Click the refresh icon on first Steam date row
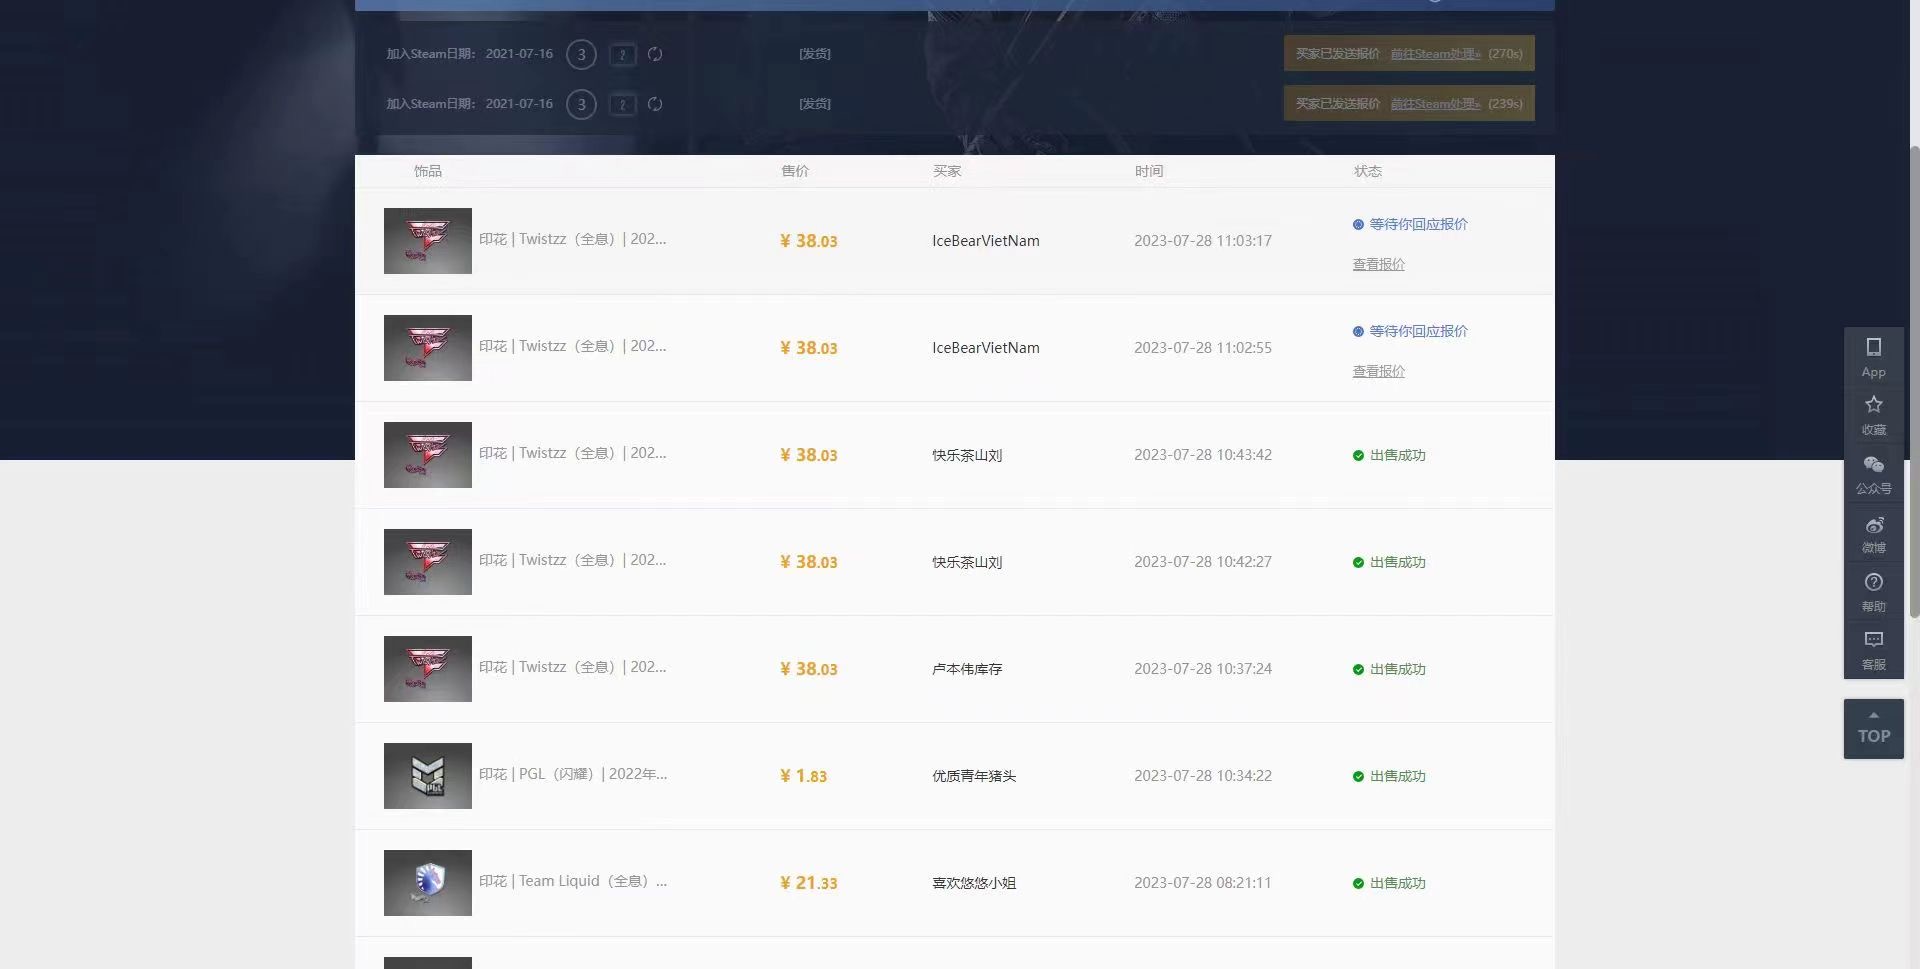1920x969 pixels. point(655,54)
